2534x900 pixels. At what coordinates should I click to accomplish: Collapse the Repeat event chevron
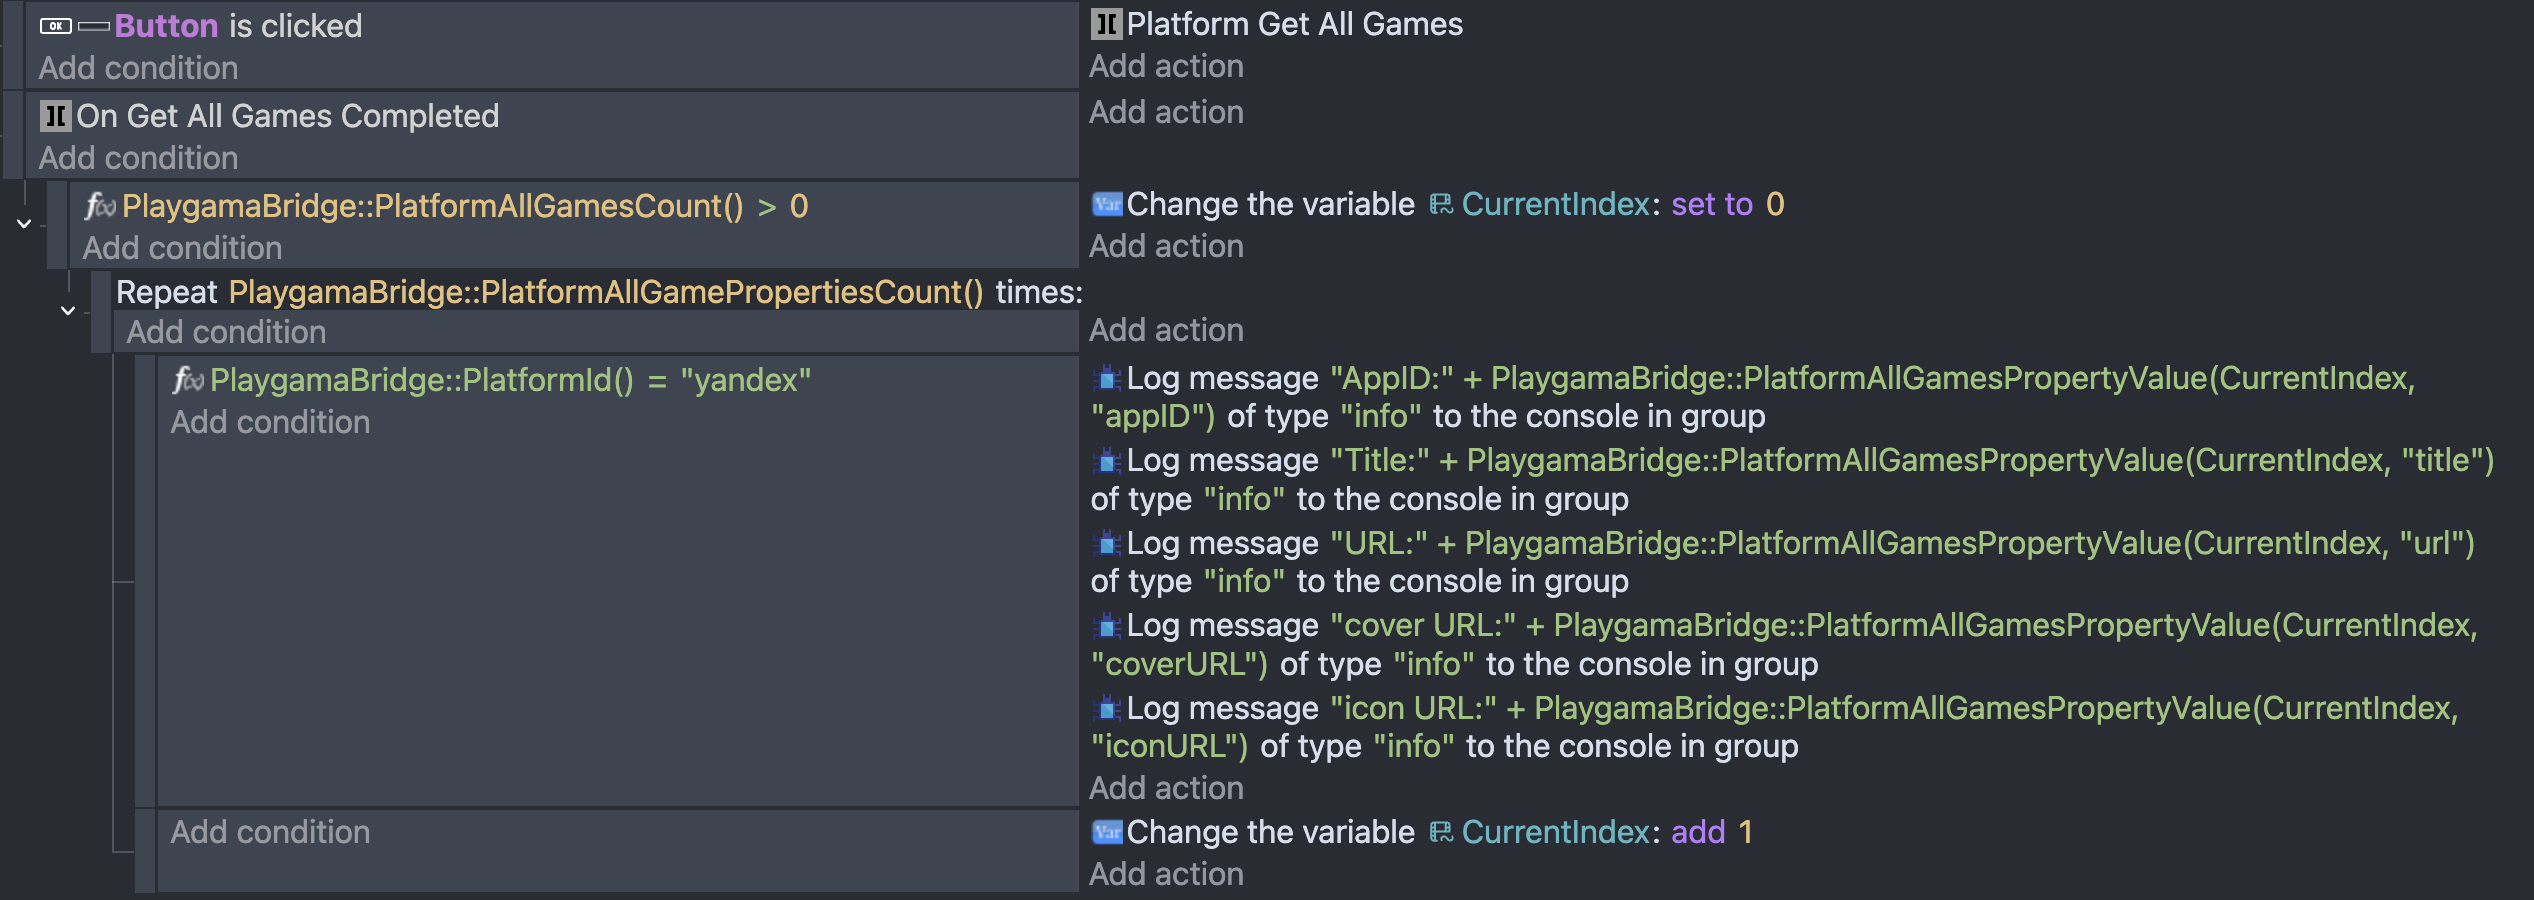pos(68,310)
